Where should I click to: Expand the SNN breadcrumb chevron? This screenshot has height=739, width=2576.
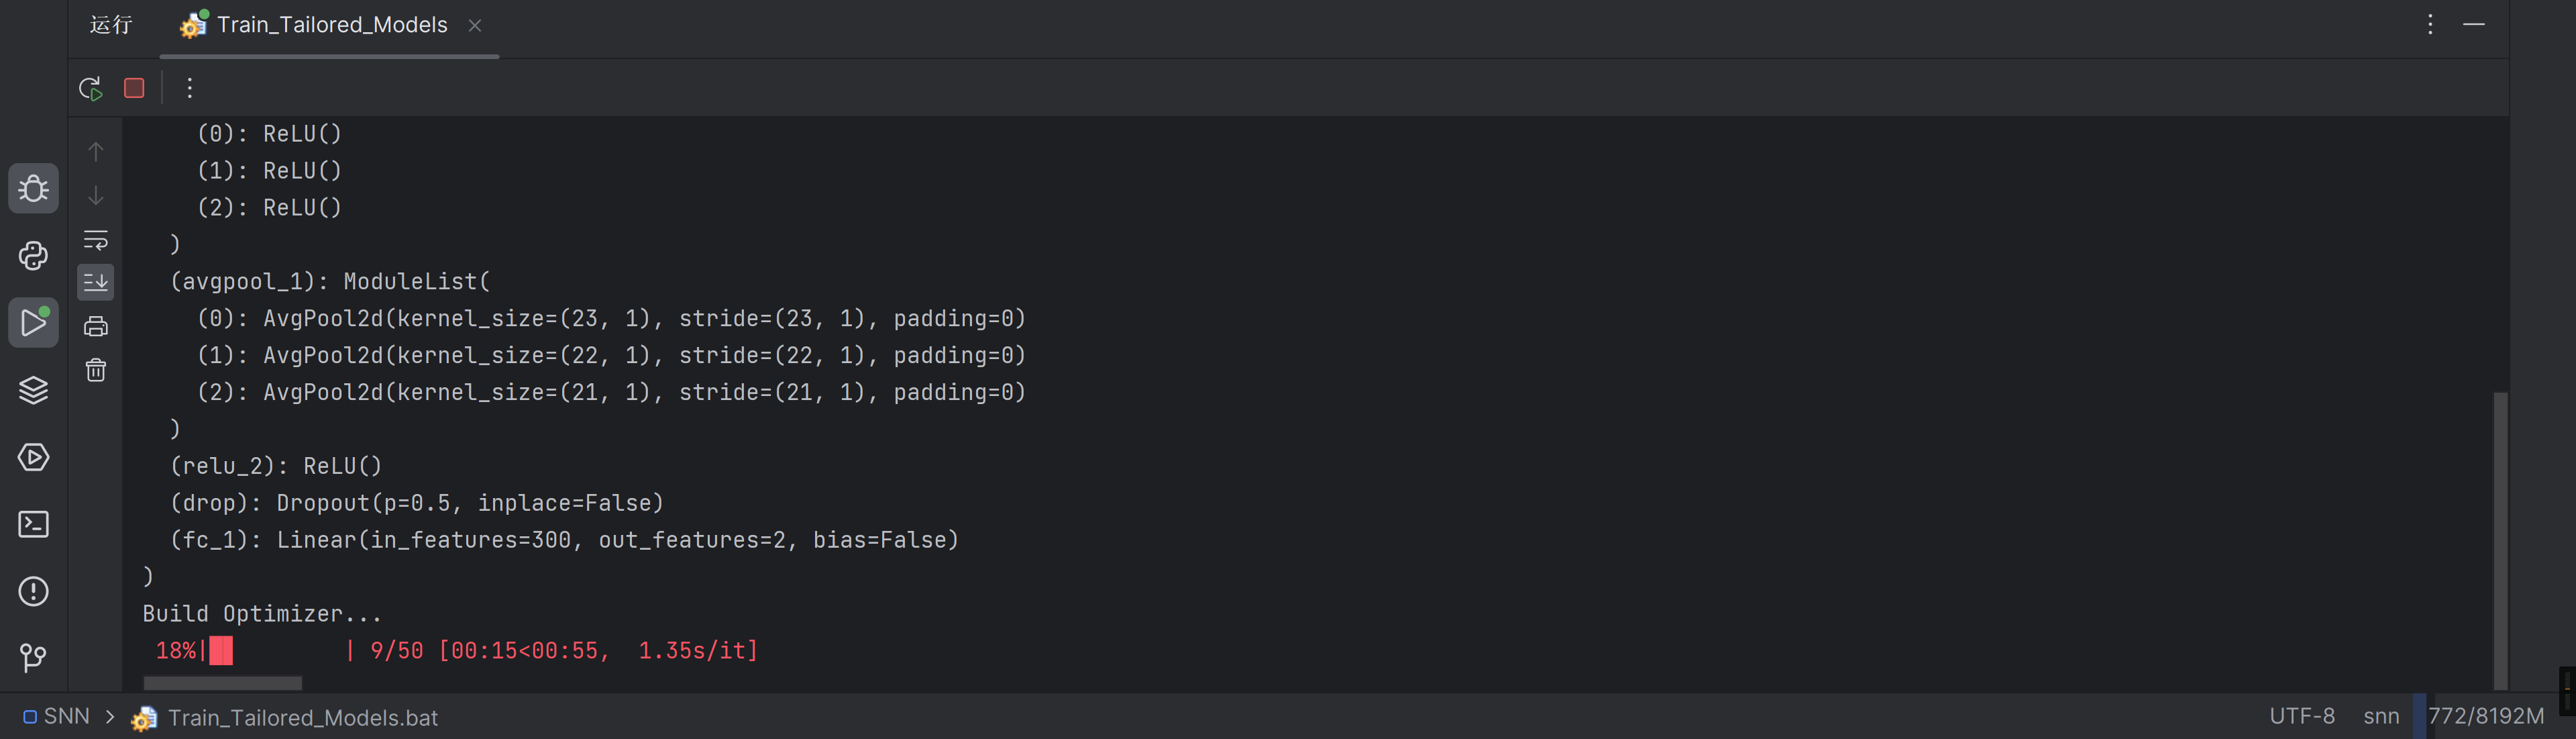click(110, 717)
